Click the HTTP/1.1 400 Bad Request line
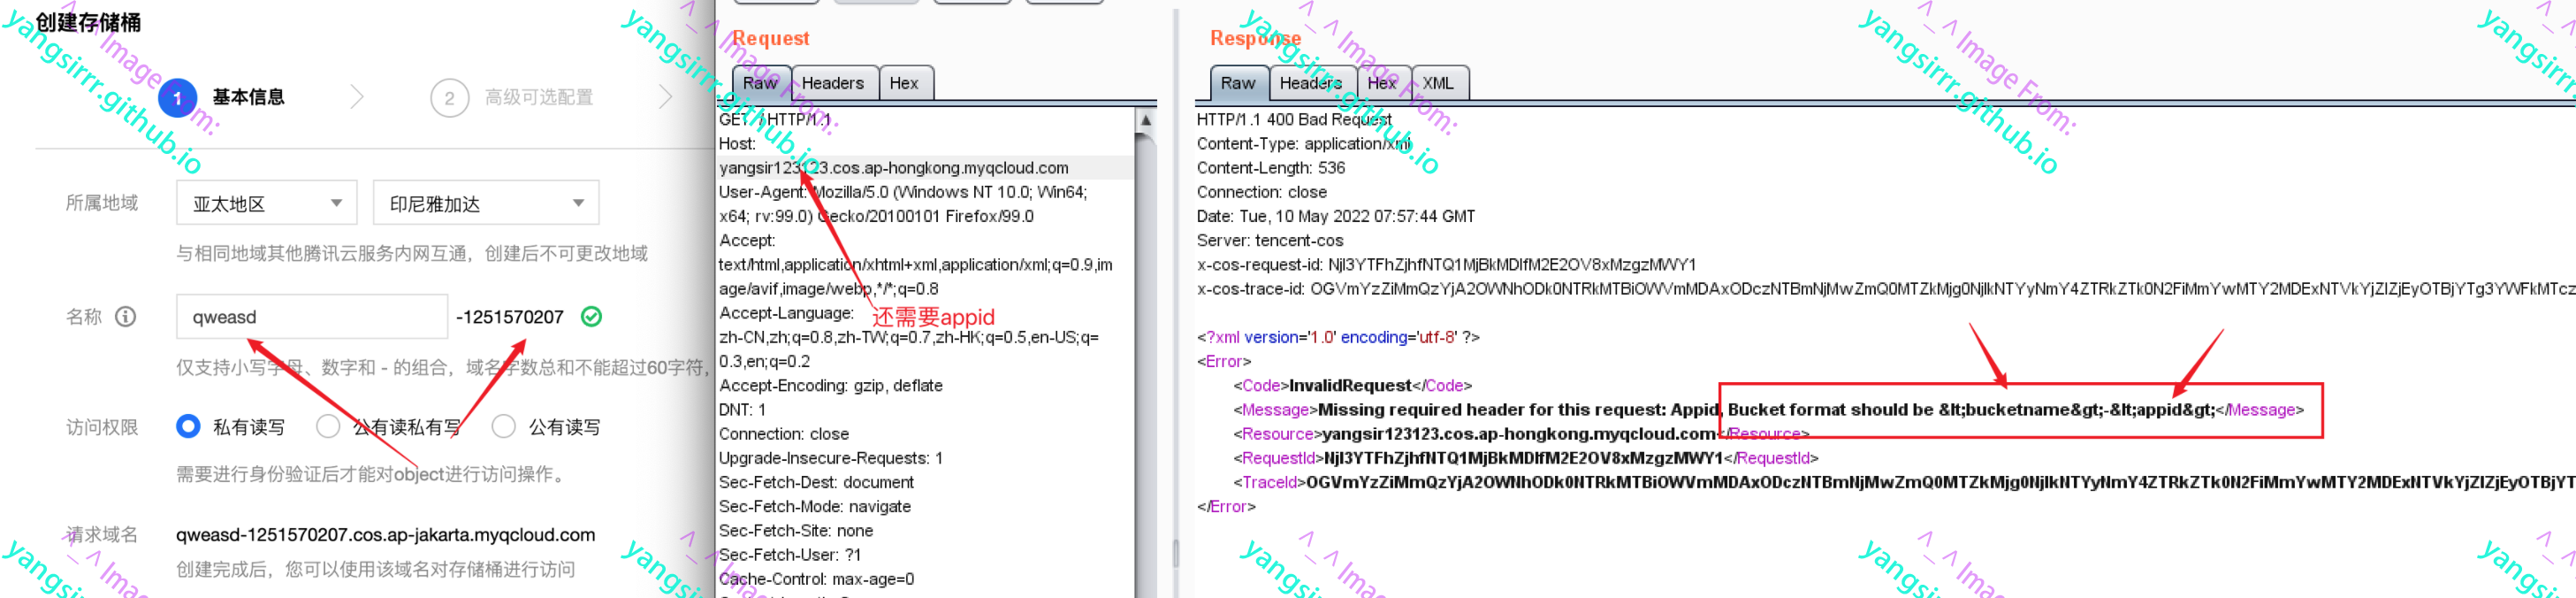Viewport: 2576px width, 598px height. (1294, 119)
